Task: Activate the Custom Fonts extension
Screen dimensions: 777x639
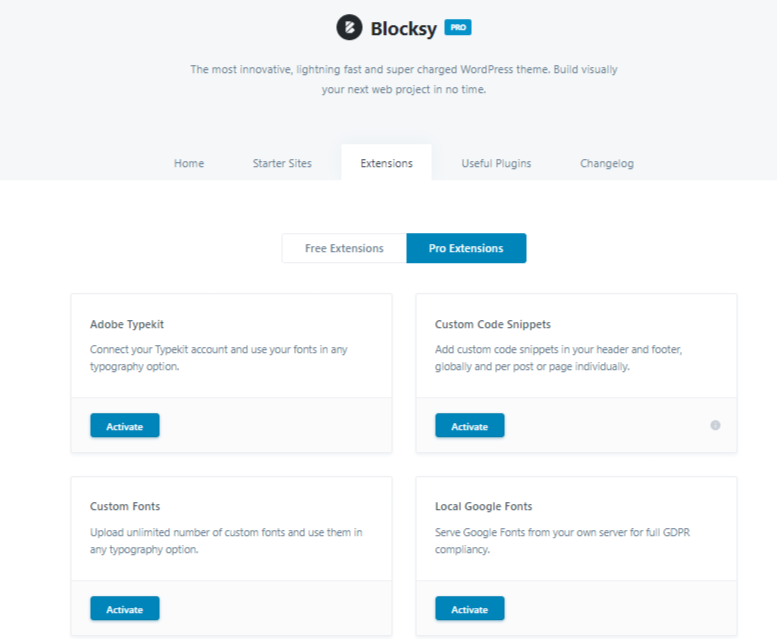Action: (125, 608)
